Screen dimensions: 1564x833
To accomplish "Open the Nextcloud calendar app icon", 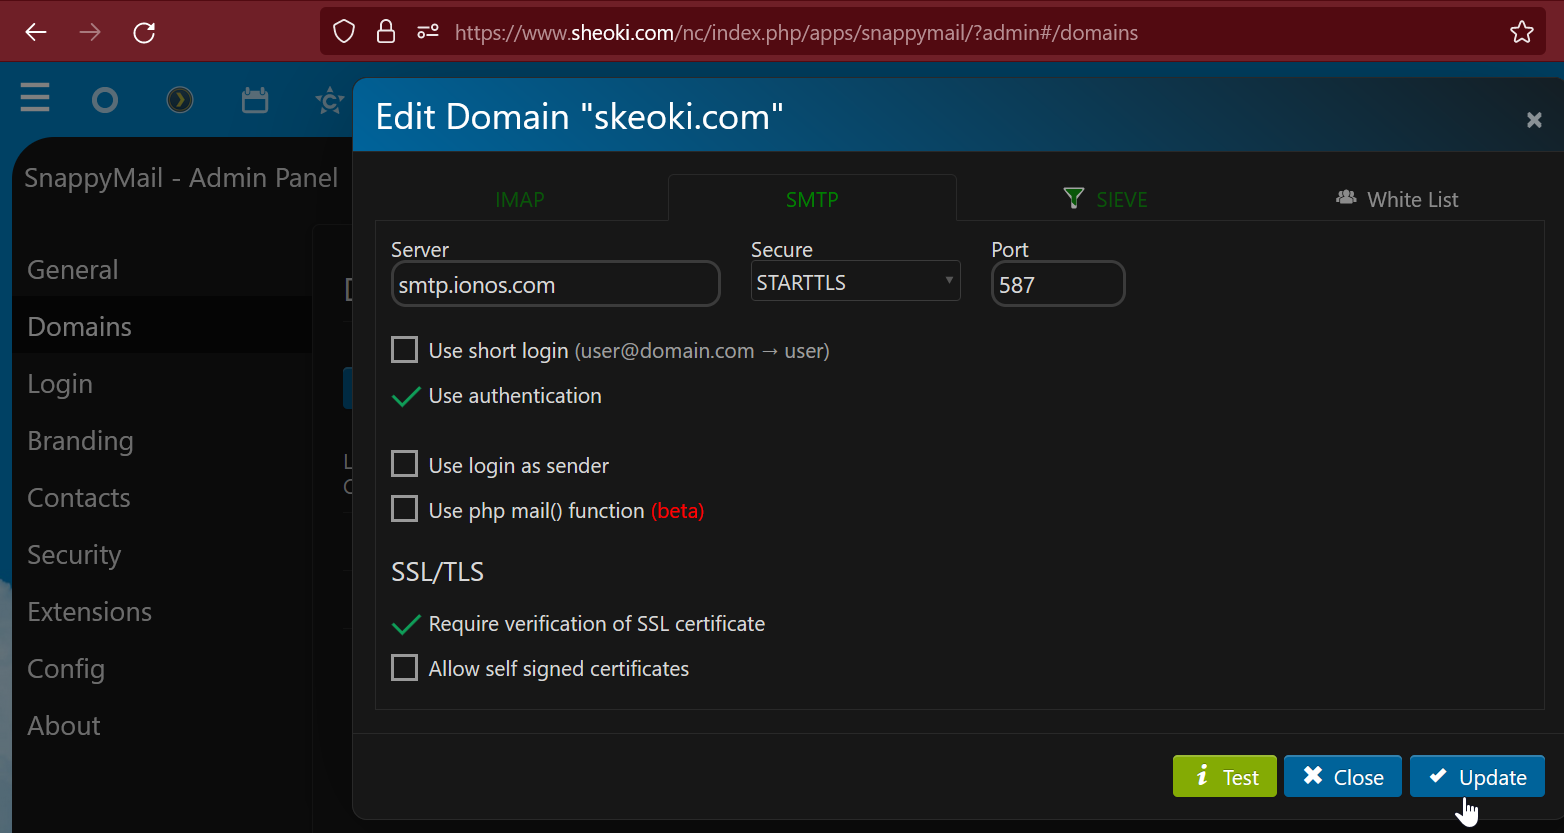I will click(x=255, y=100).
